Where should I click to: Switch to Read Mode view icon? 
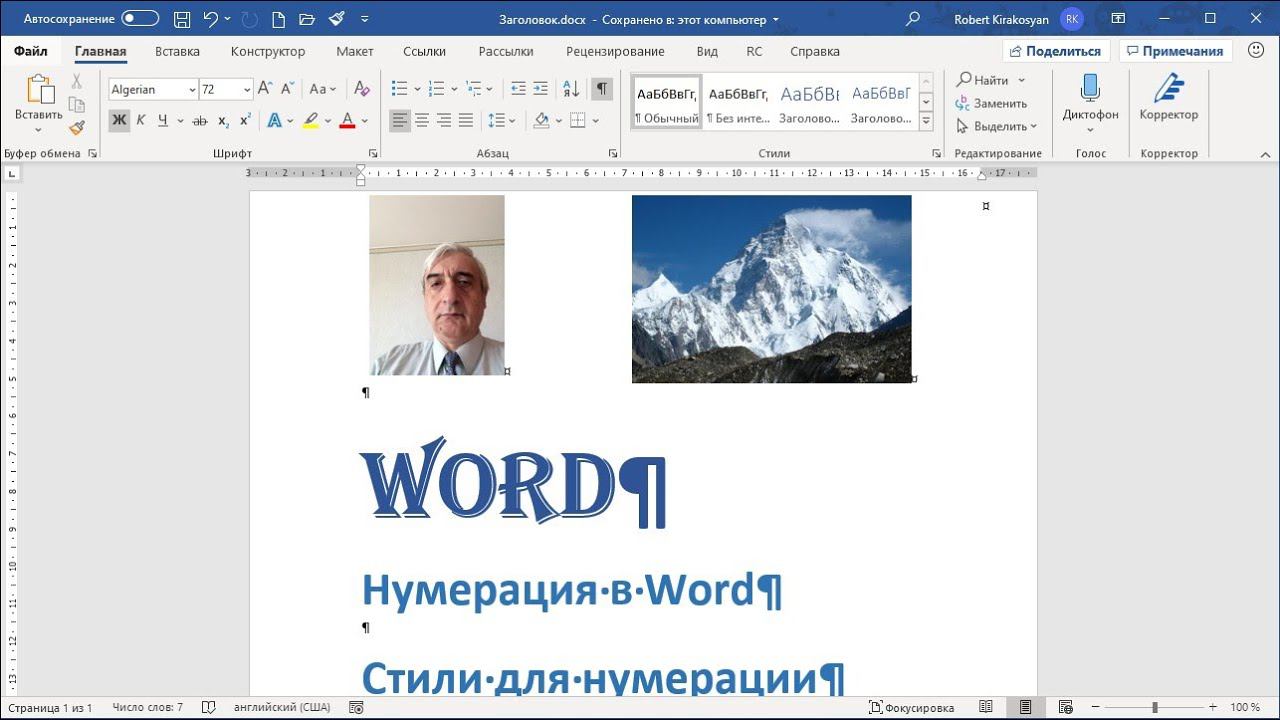tap(986, 707)
